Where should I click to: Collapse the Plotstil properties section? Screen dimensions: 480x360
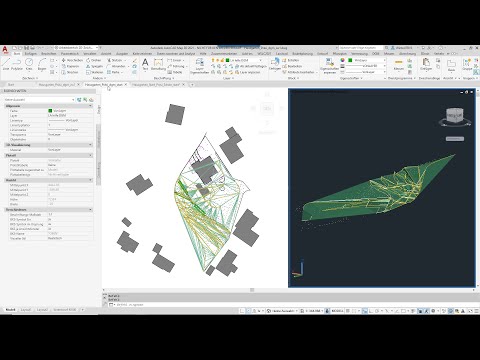[90, 155]
